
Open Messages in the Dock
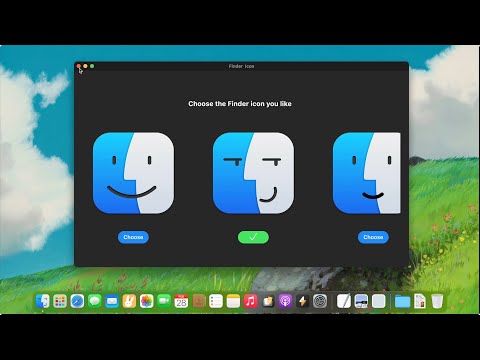point(95,301)
